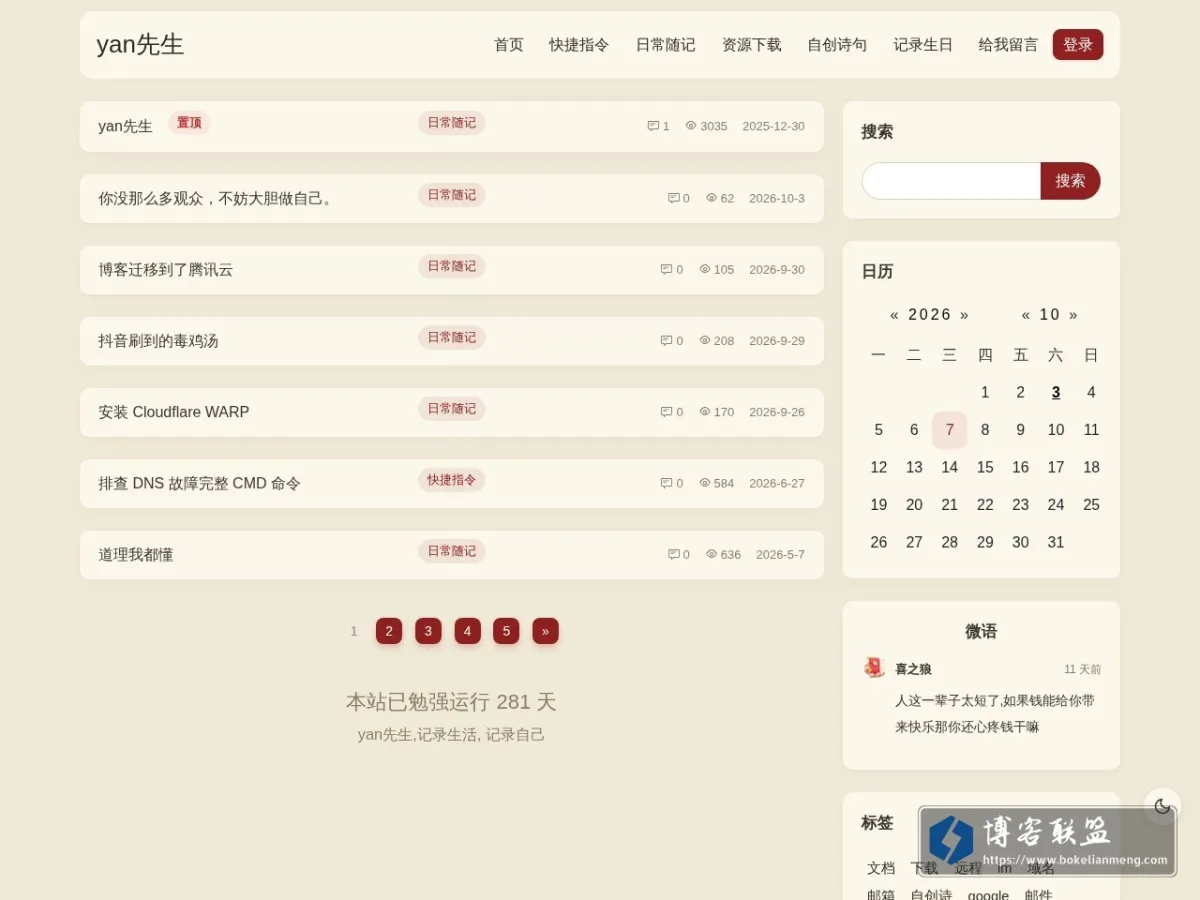The image size is (1200, 900).
Task: Open the 首页 nav item
Action: pyautogui.click(x=509, y=45)
